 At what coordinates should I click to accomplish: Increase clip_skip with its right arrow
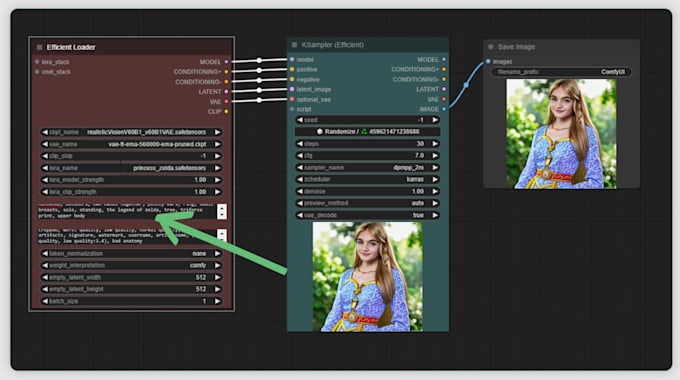(x=218, y=156)
